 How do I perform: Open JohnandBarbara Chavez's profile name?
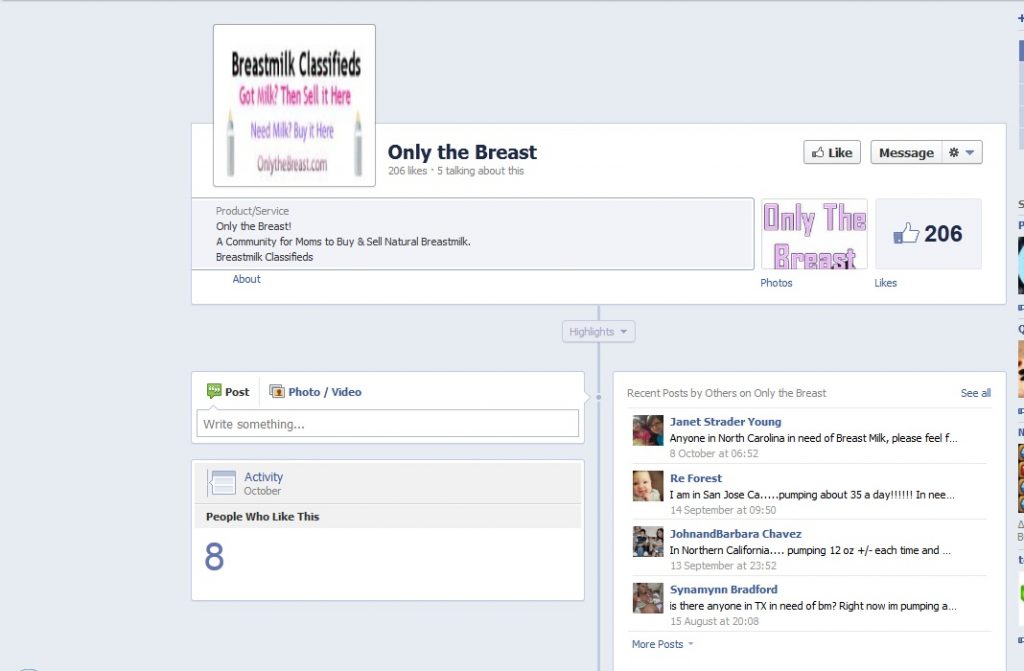coord(735,534)
